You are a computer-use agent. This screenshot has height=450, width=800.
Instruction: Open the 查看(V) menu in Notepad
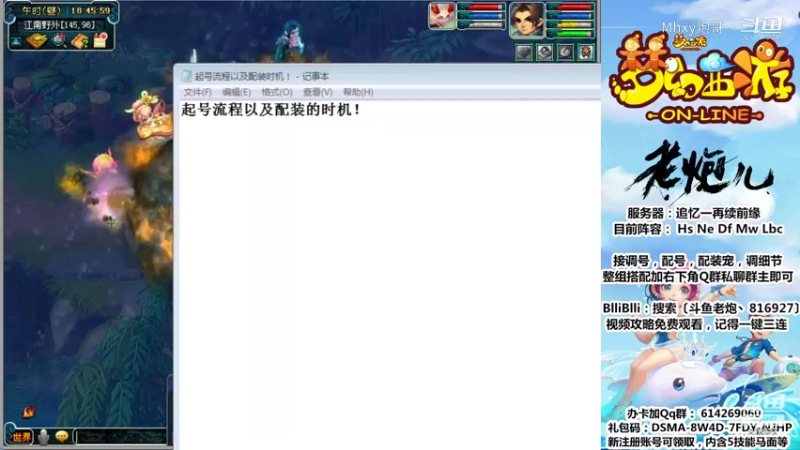pyautogui.click(x=317, y=92)
